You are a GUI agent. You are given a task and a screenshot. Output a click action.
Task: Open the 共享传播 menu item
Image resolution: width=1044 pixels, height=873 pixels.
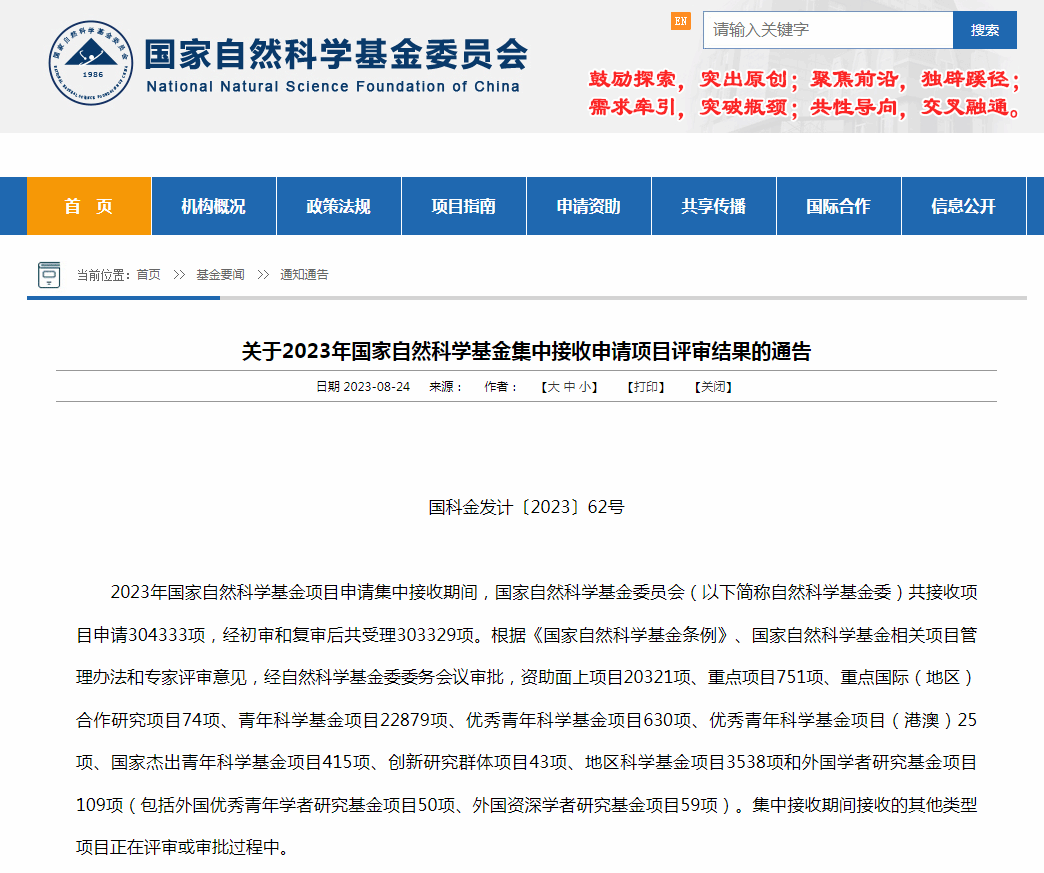[713, 206]
